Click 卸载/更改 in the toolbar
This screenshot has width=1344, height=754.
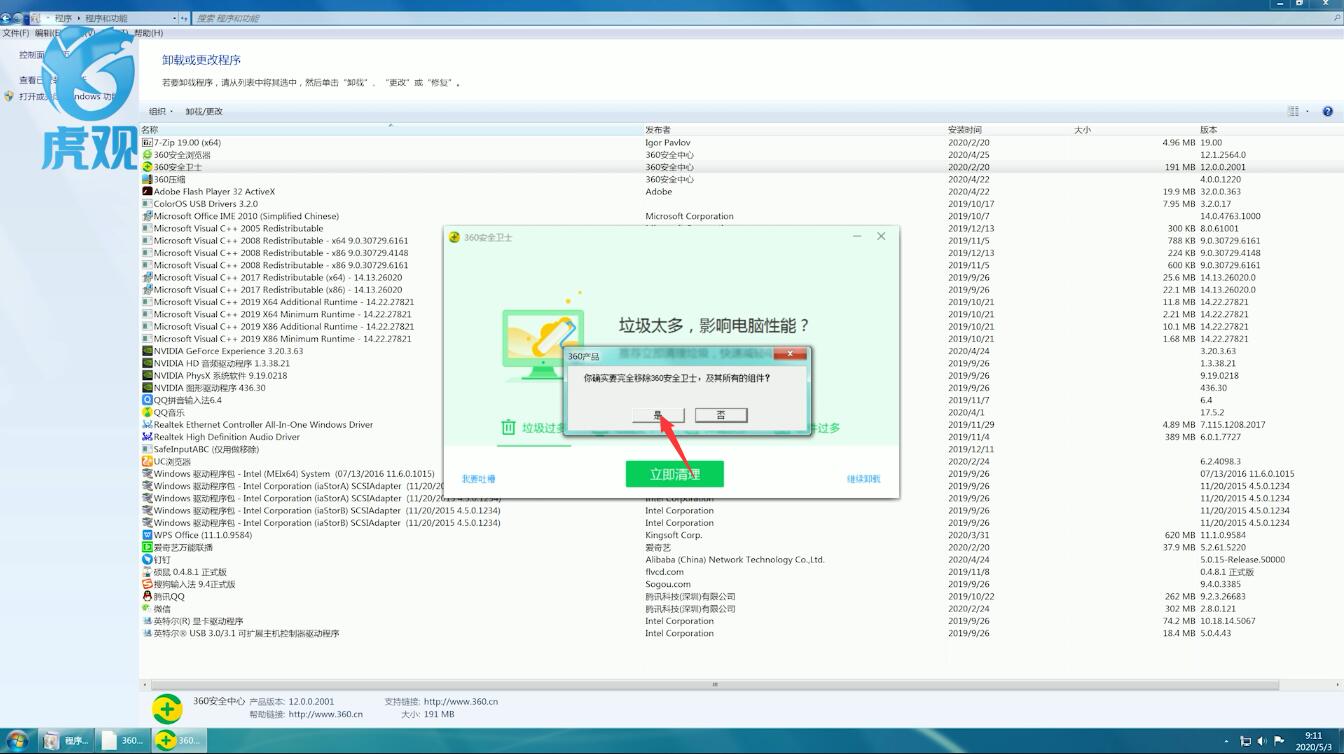pos(204,111)
